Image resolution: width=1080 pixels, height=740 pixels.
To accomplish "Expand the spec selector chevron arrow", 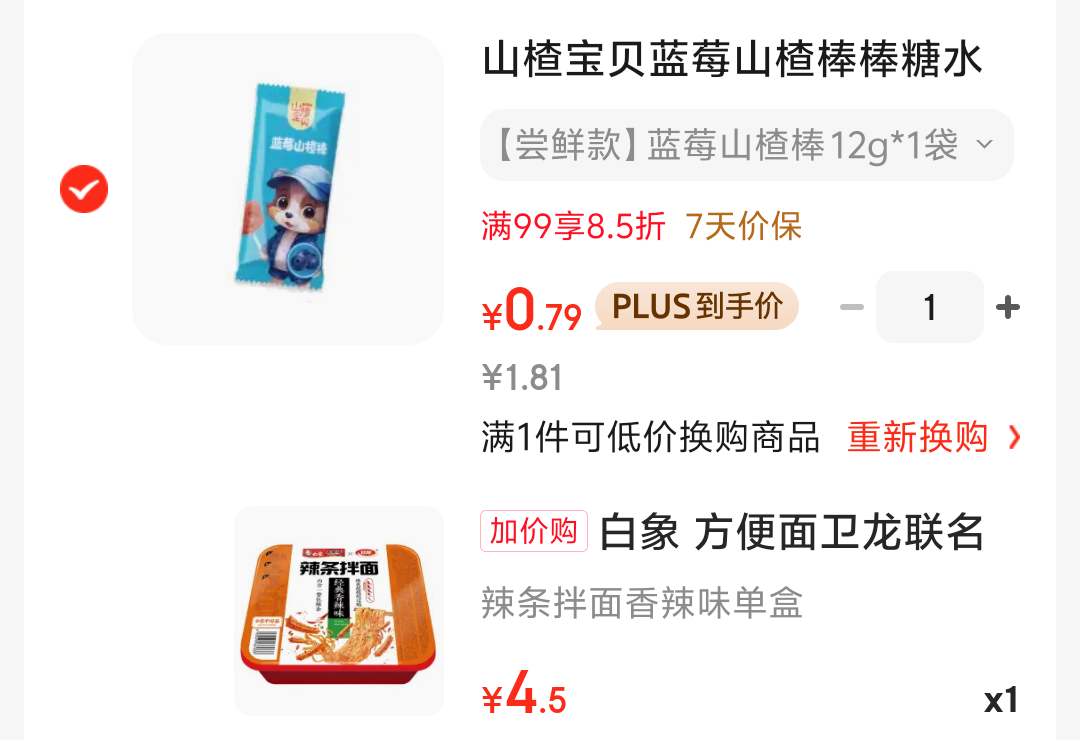I will pyautogui.click(x=985, y=144).
